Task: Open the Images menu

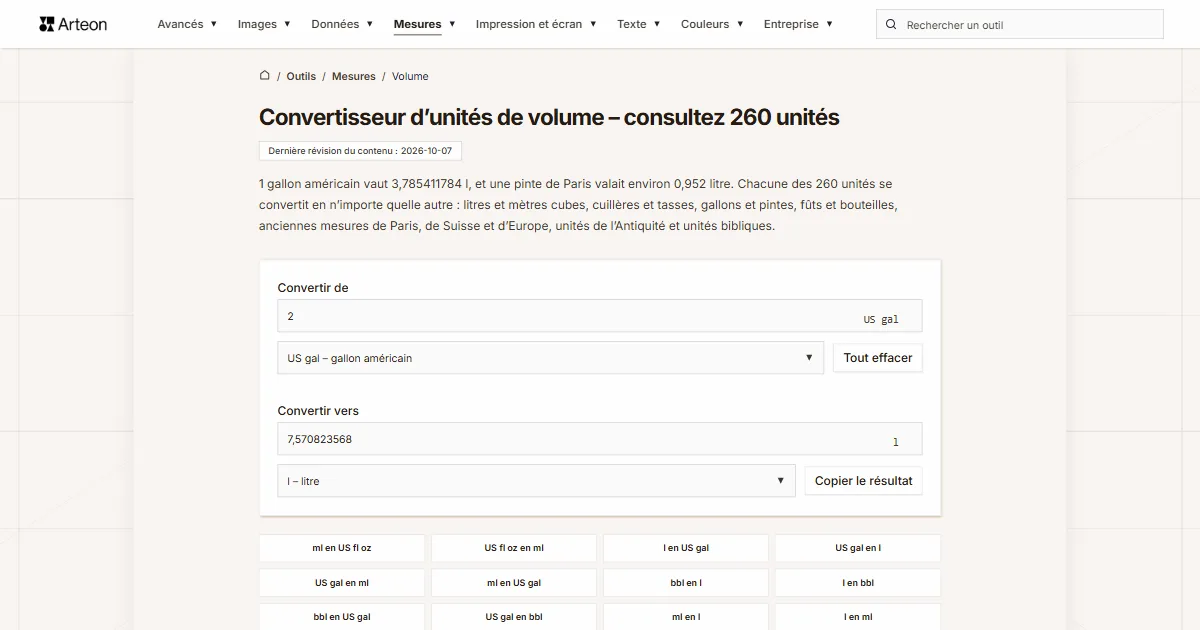Action: tap(264, 24)
